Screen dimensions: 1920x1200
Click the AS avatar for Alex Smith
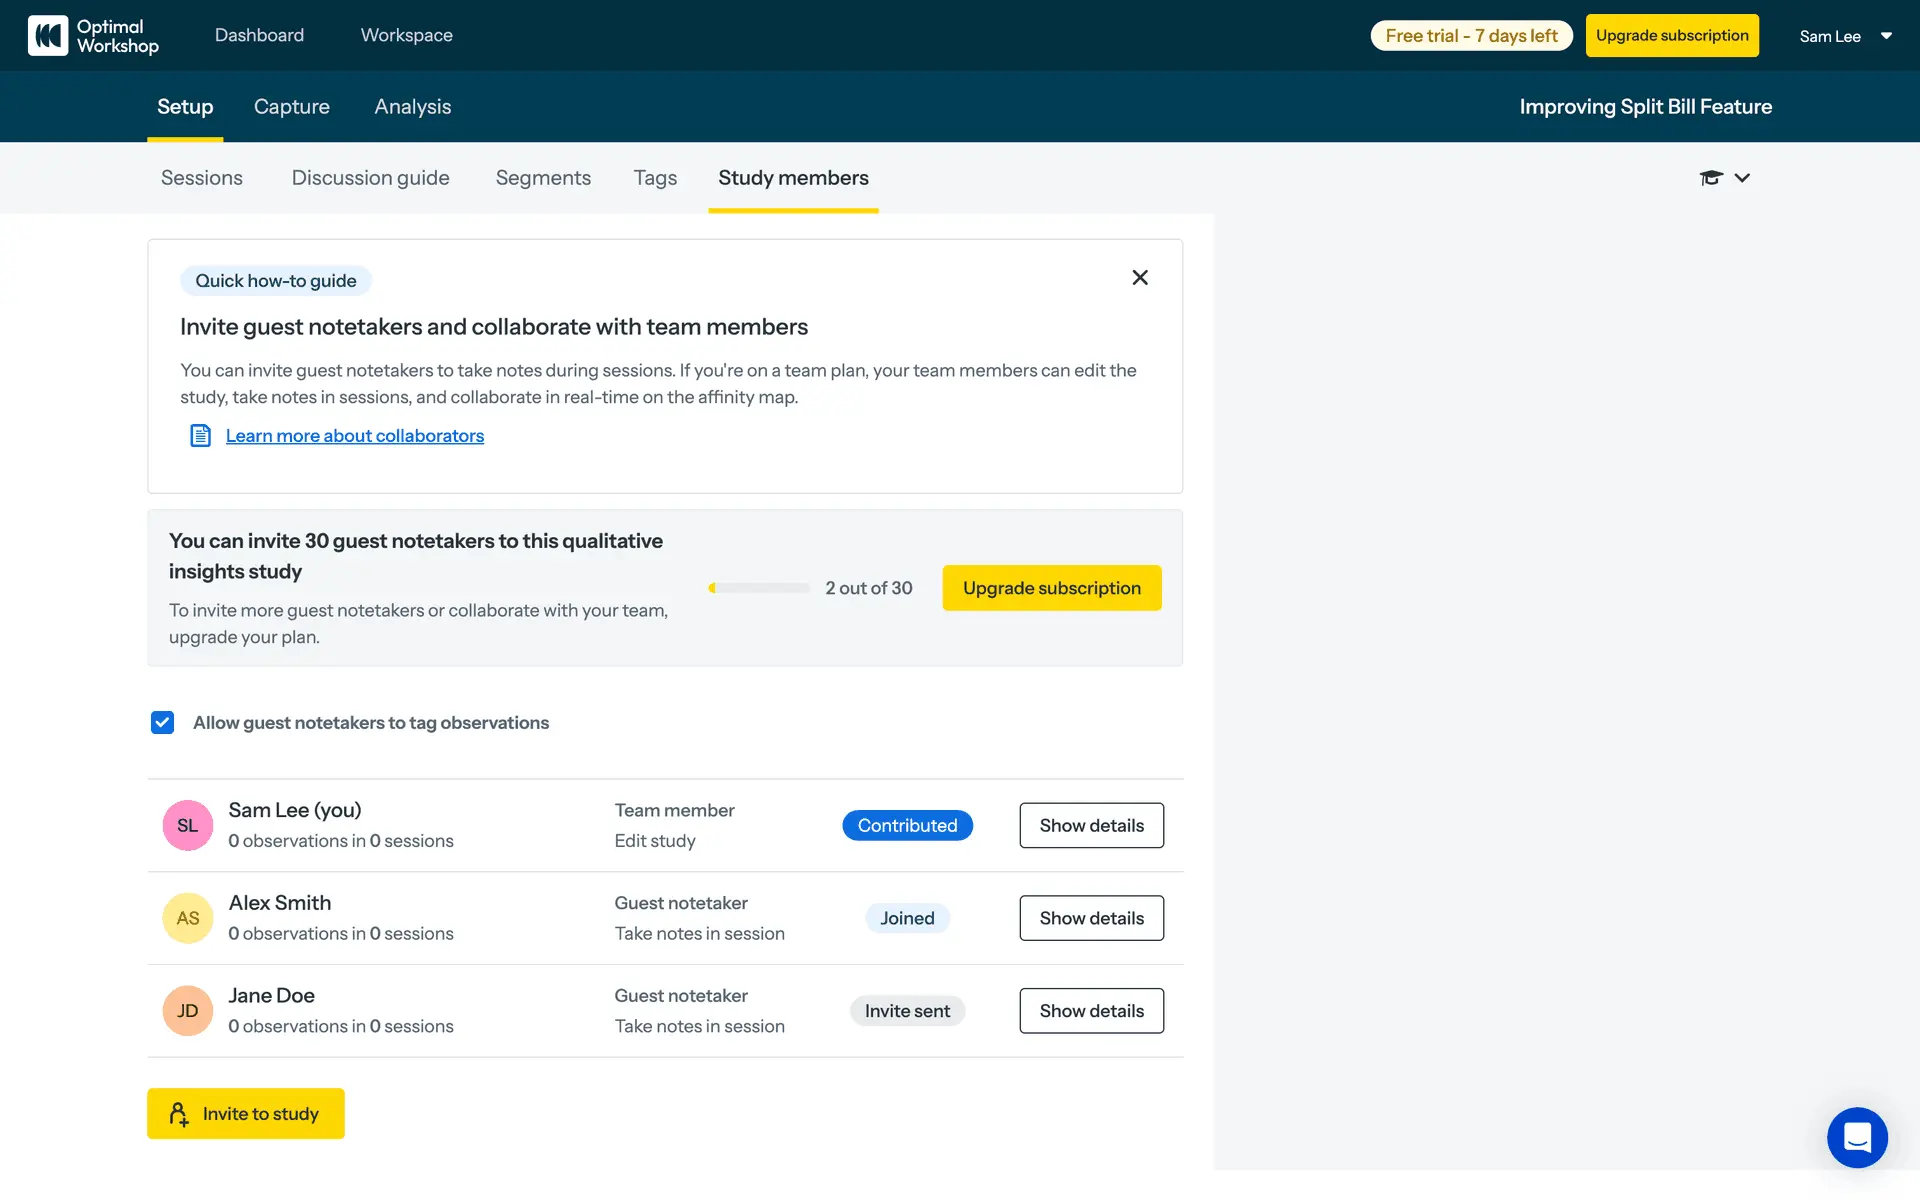(187, 918)
